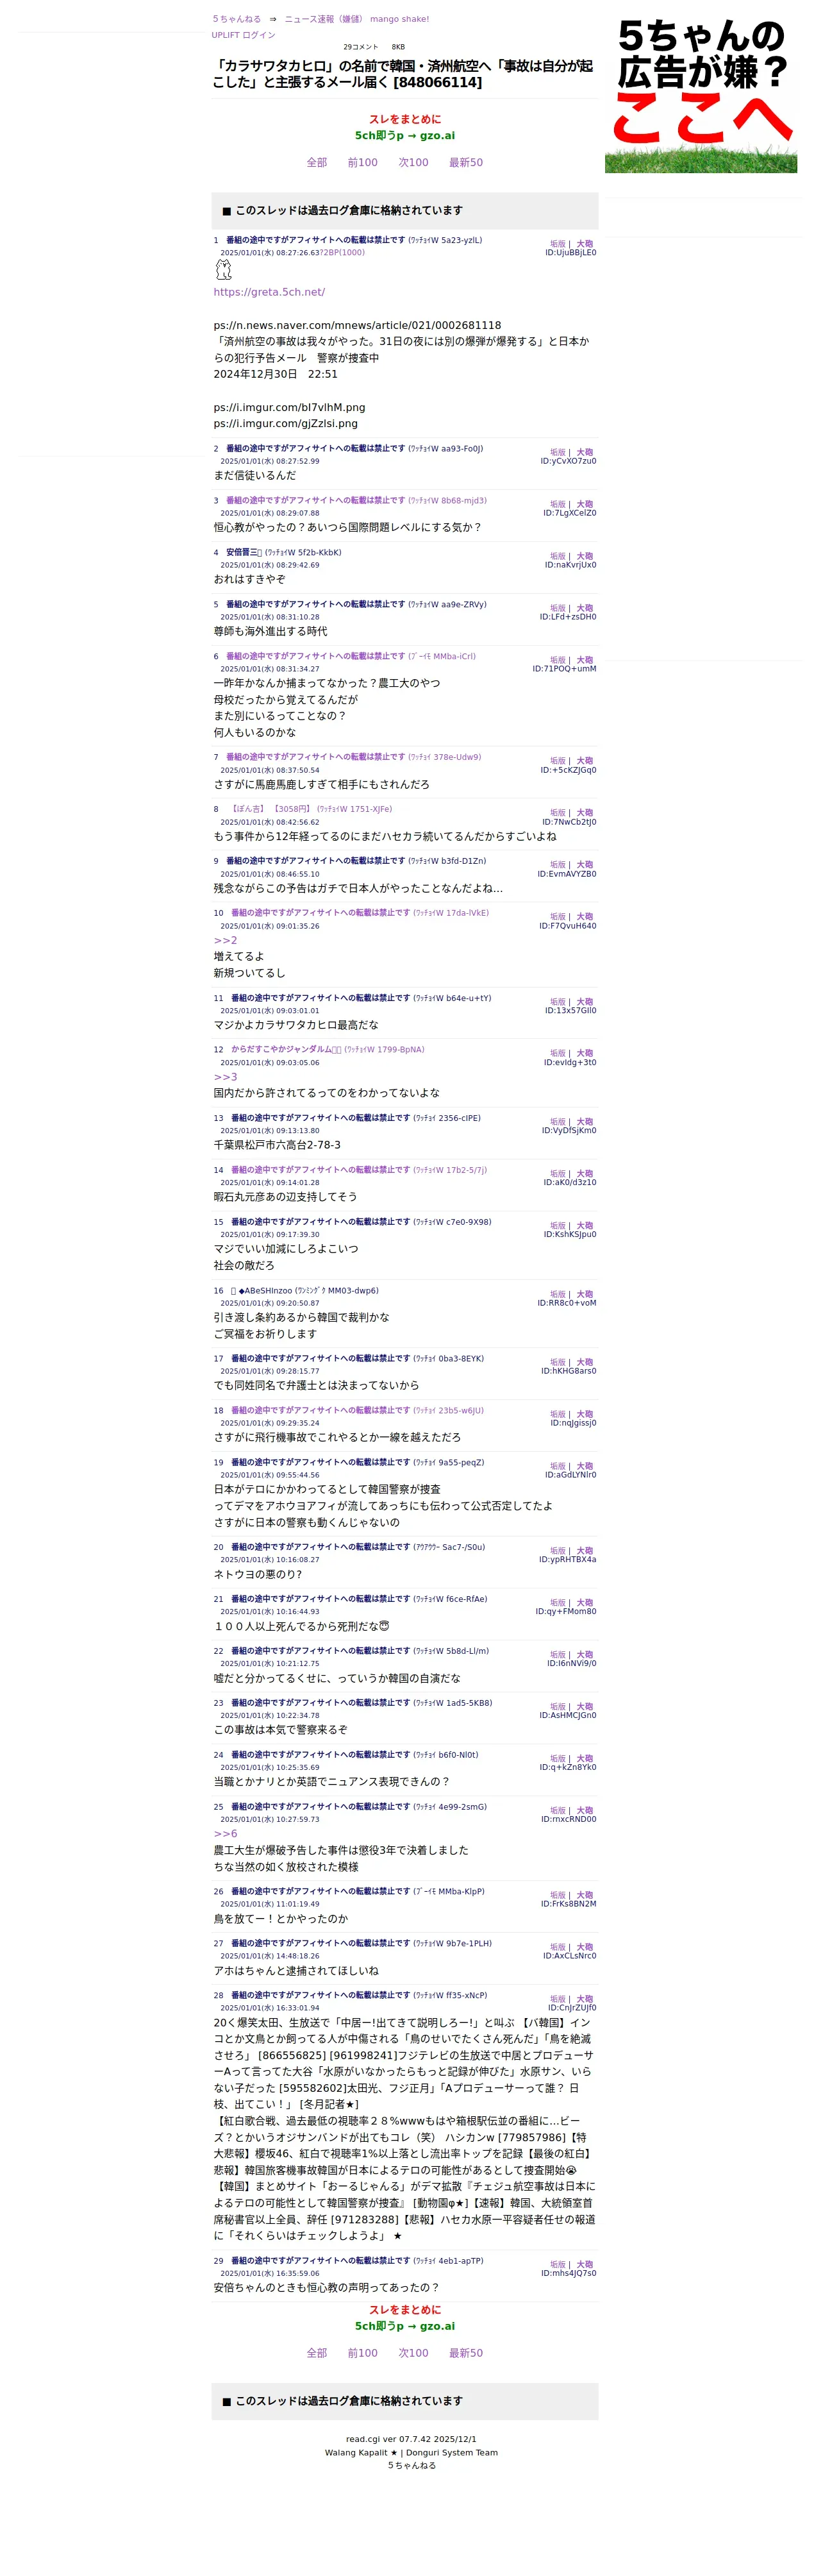
Task: Follow the >>6 anchor in post 25
Action: click(225, 1834)
